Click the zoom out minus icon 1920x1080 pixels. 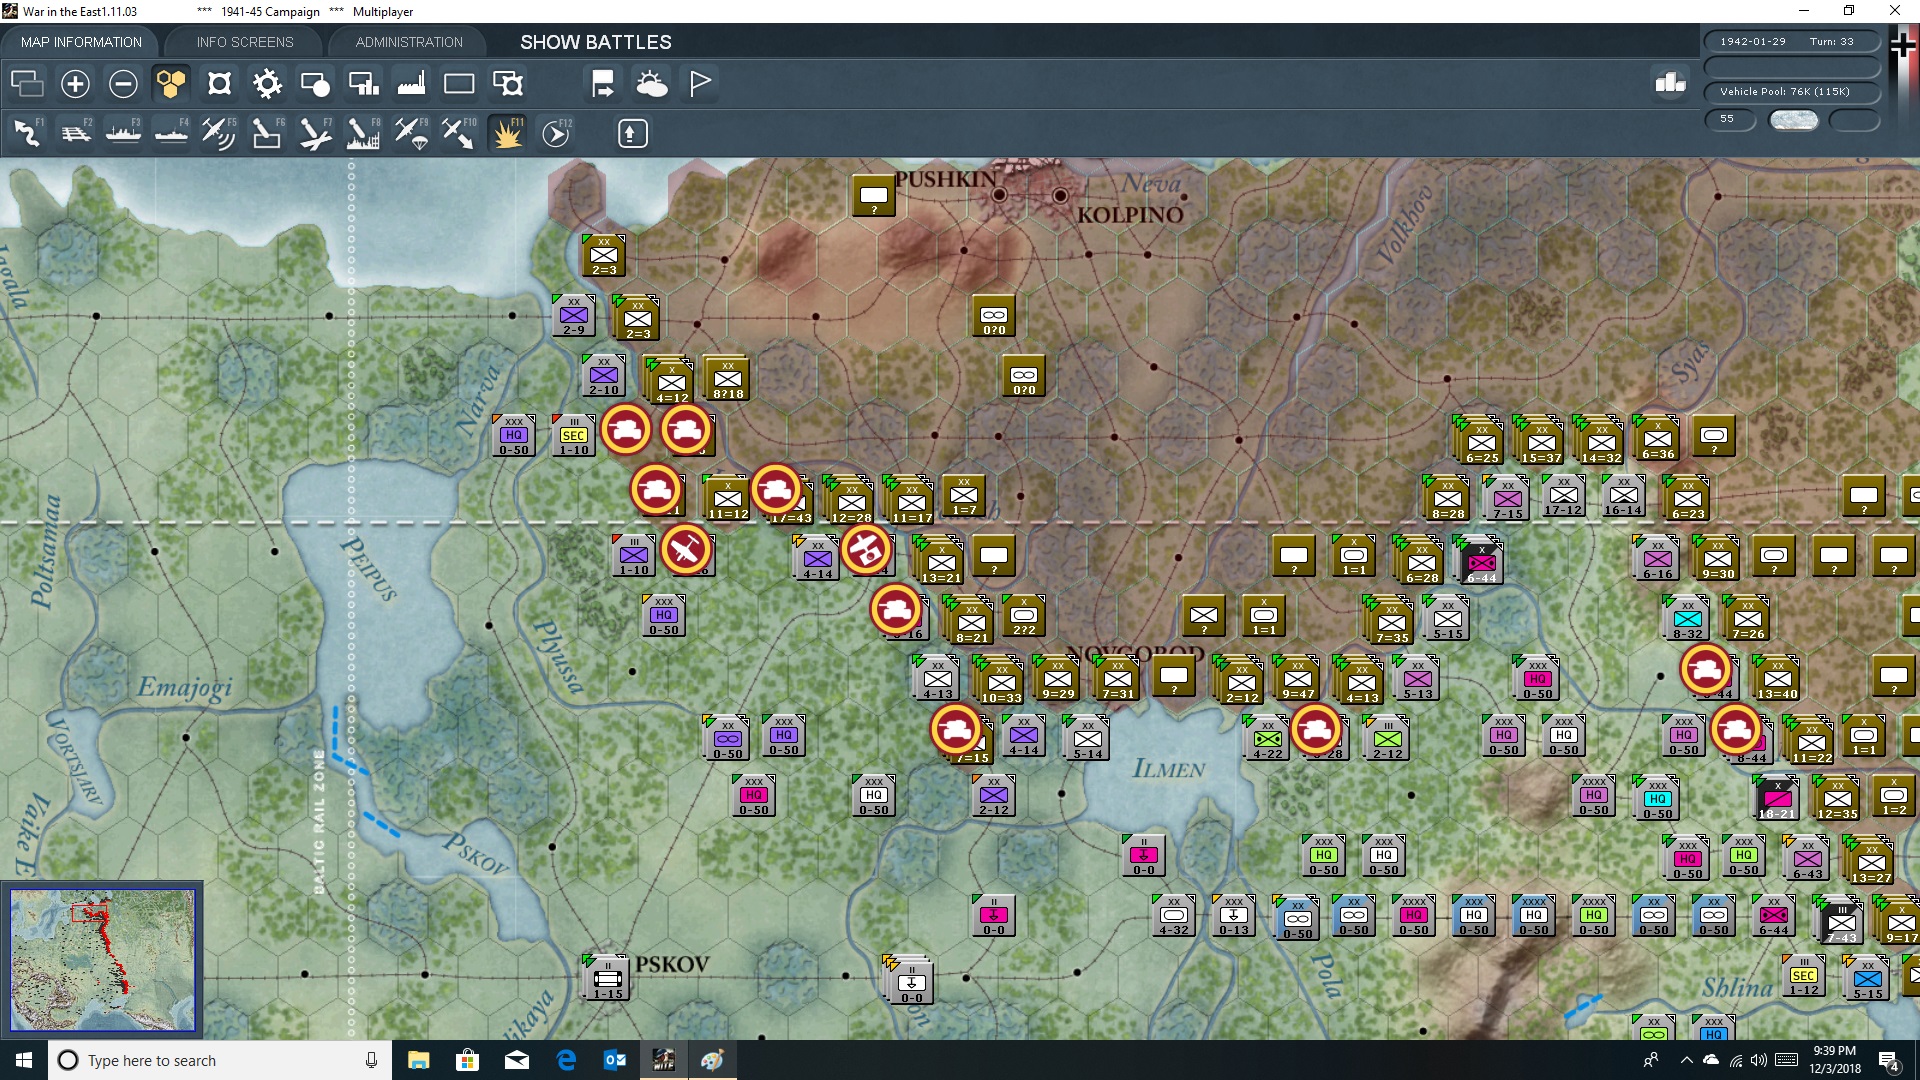click(123, 84)
